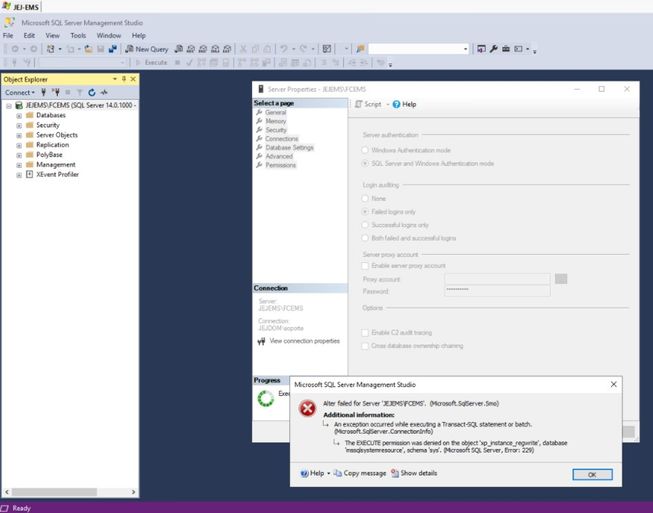This screenshot has height=513, width=653.
Task: Click the XMLA Query toolbar icon
Action: (x=214, y=49)
